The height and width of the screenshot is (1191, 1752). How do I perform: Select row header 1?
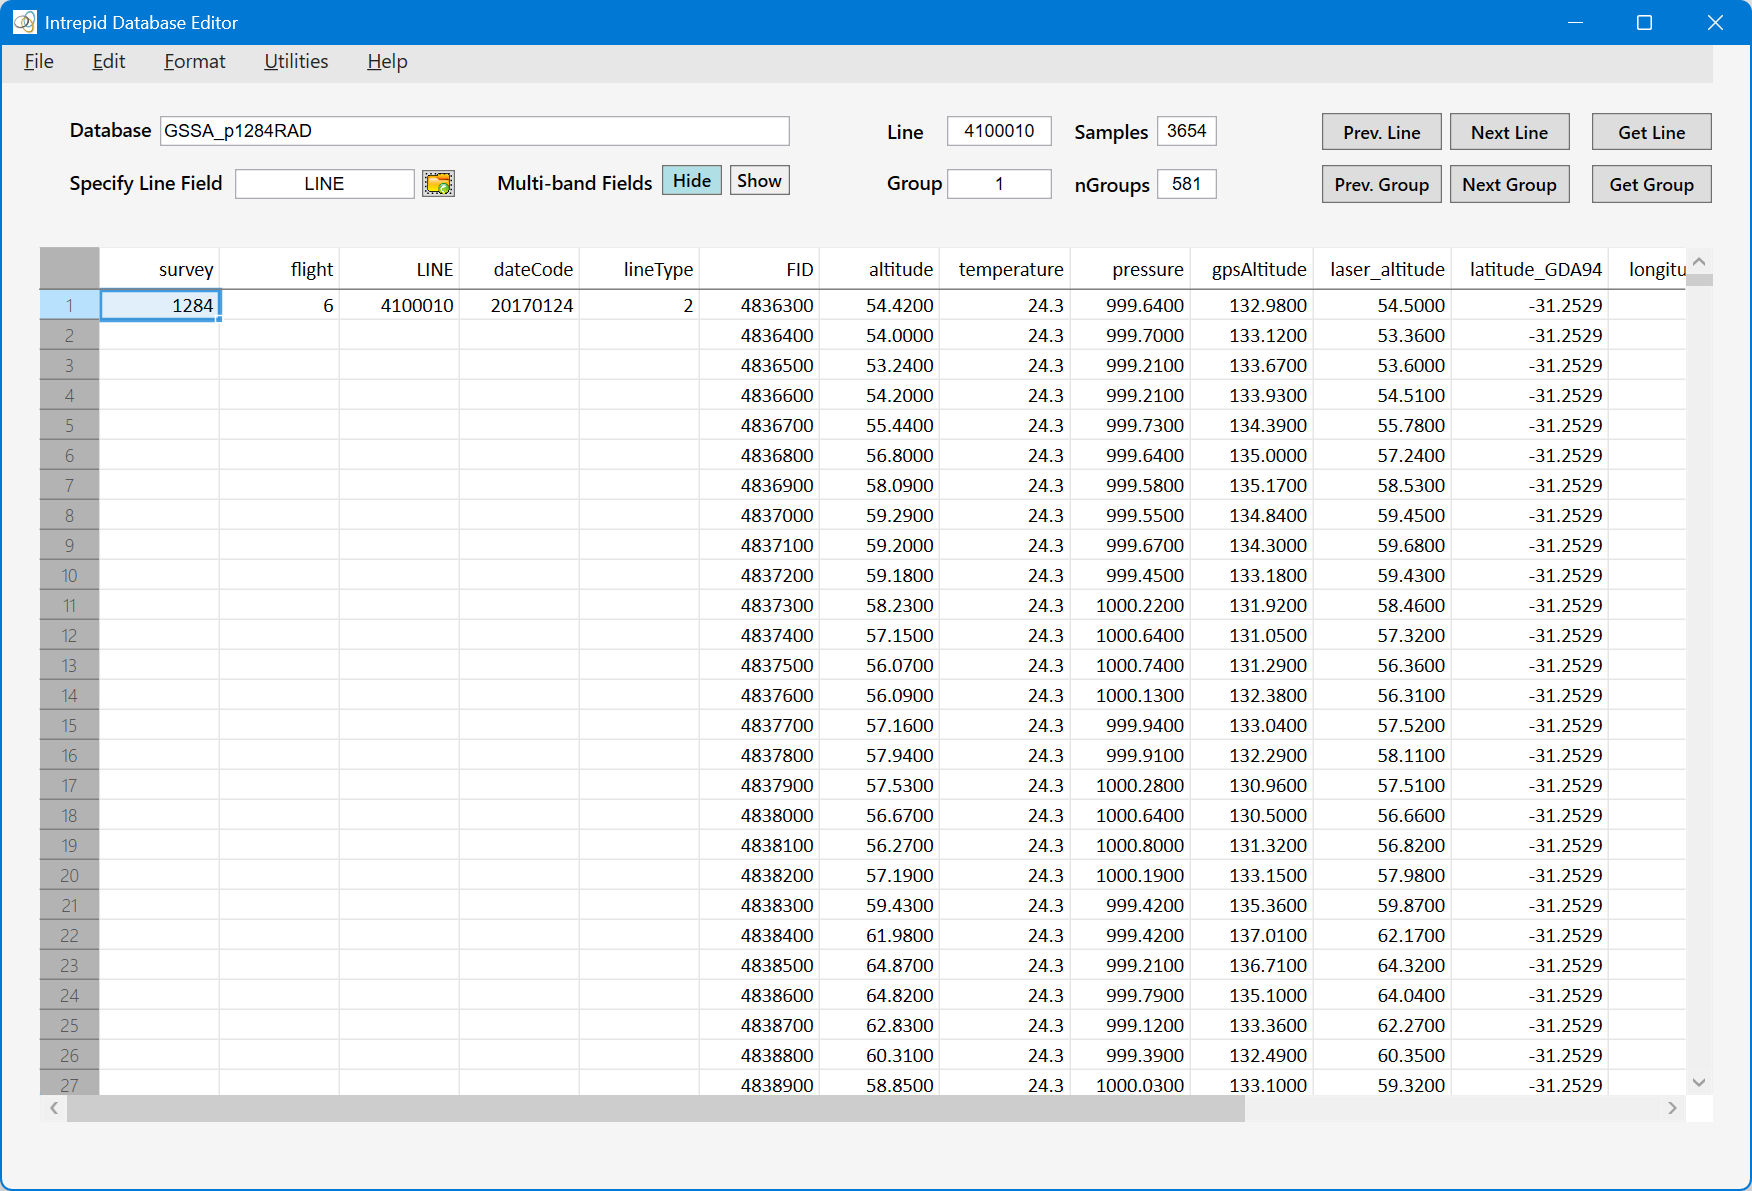[x=70, y=305]
